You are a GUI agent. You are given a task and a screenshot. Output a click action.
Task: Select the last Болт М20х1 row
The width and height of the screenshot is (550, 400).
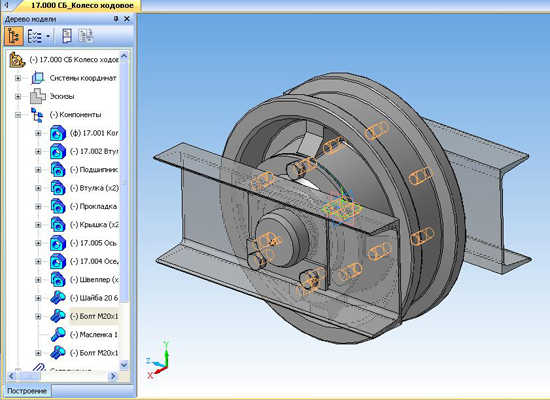[x=94, y=353]
